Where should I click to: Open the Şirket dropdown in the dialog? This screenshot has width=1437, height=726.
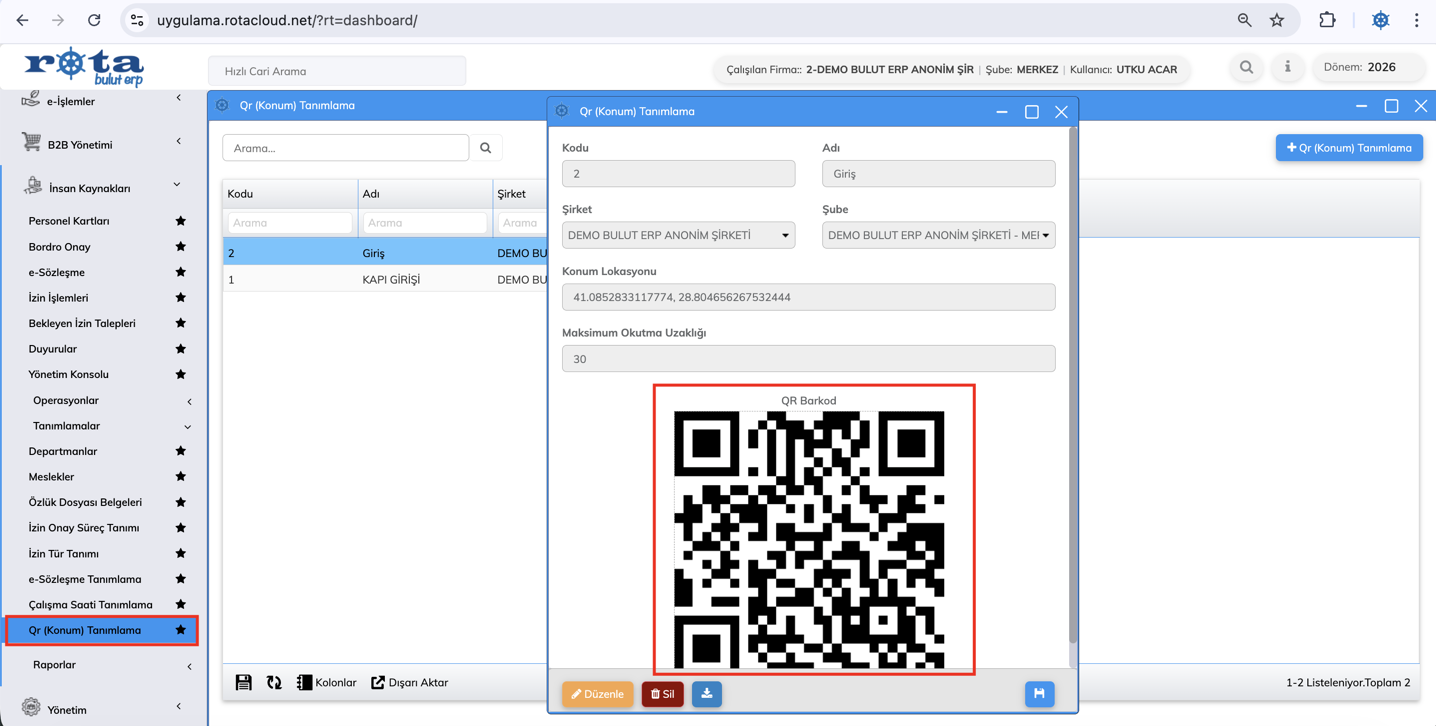(678, 236)
